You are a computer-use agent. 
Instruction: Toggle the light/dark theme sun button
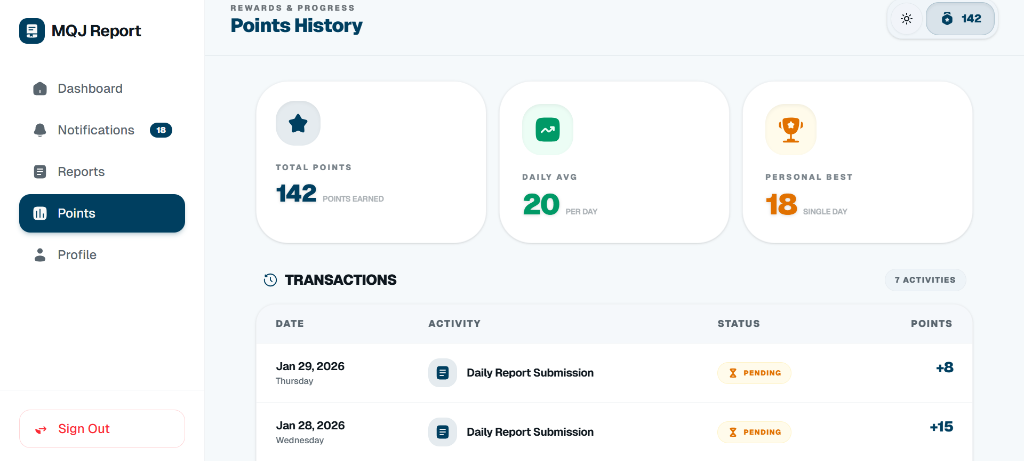point(906,19)
